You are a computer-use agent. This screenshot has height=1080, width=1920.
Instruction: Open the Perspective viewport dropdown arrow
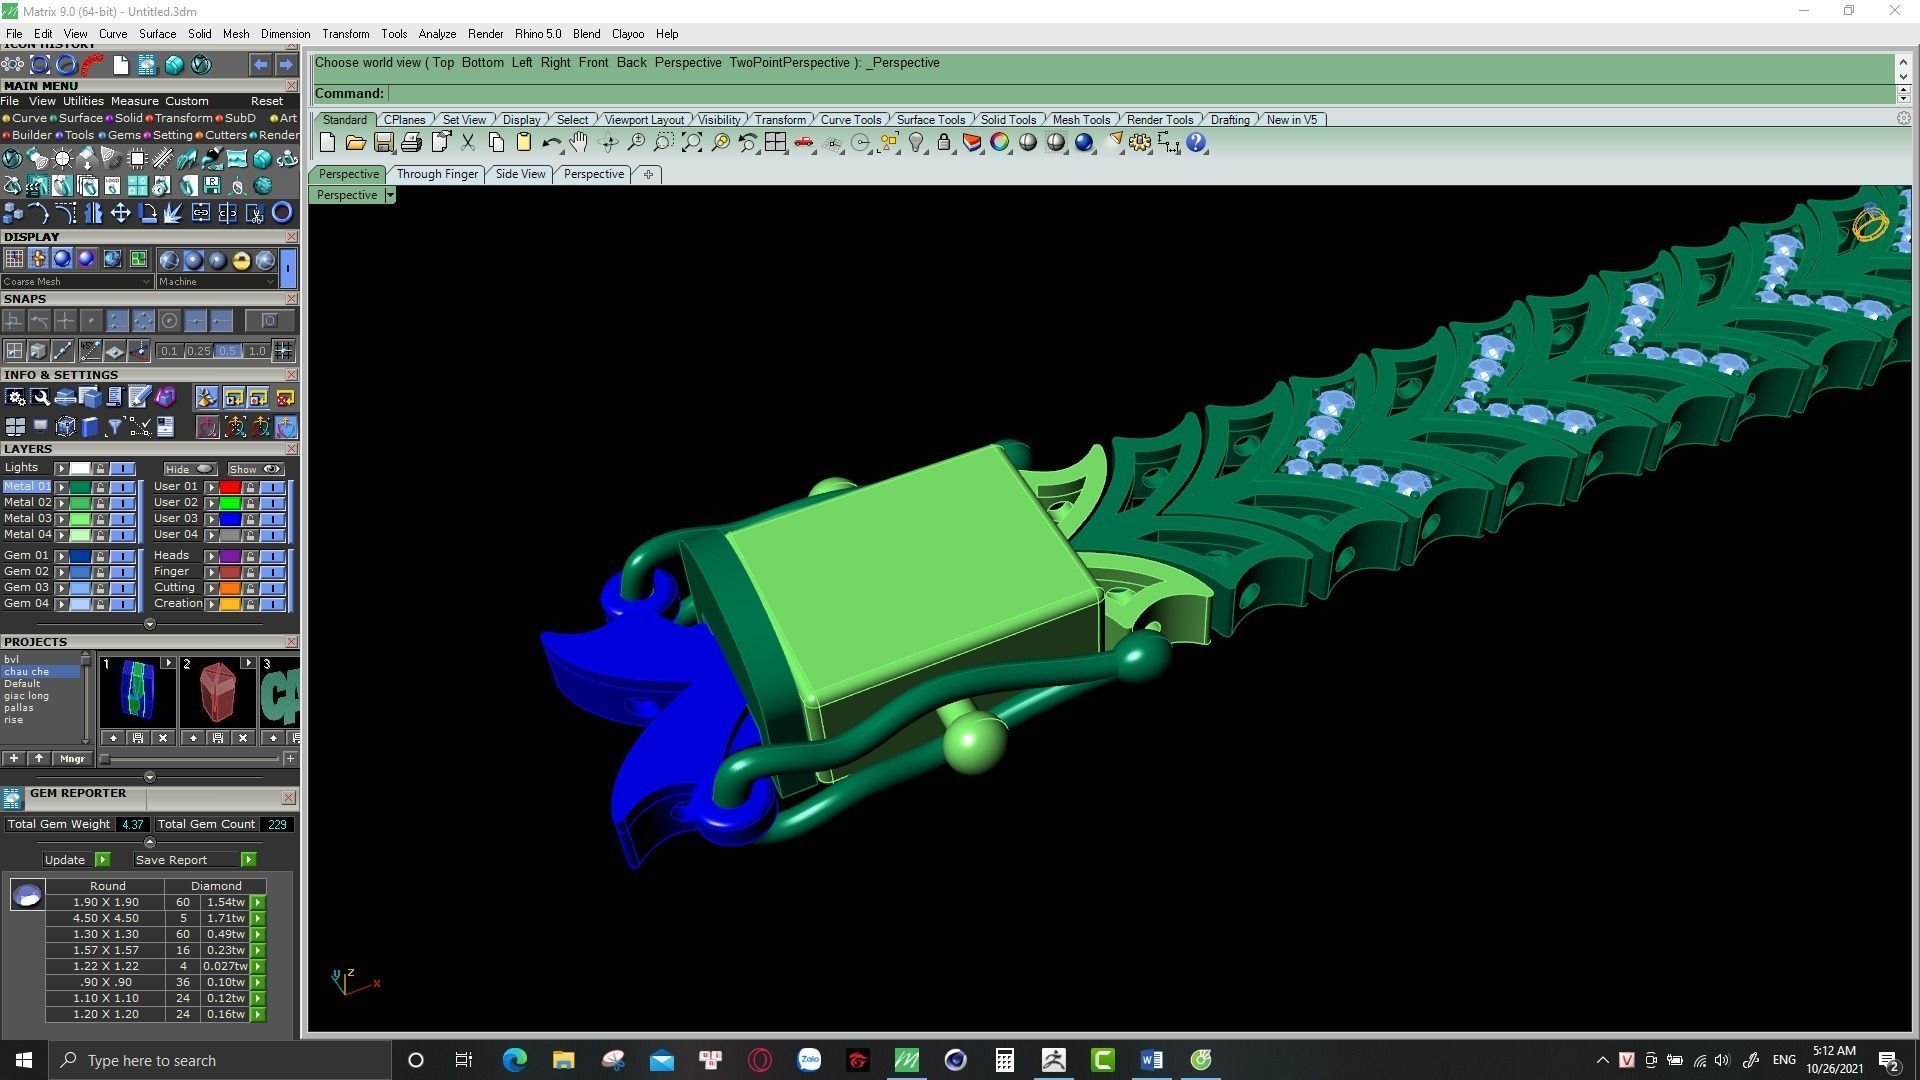390,195
